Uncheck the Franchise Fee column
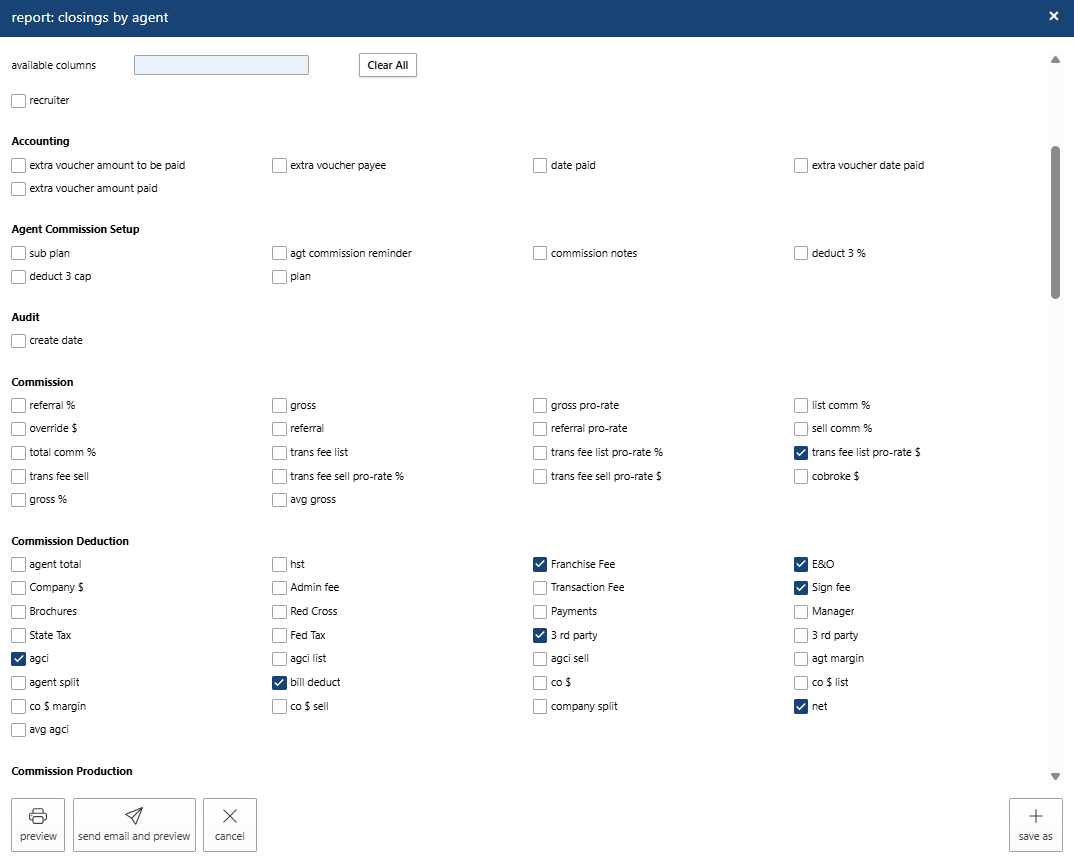Image resolution: width=1074 pixels, height=861 pixels. [x=541, y=565]
